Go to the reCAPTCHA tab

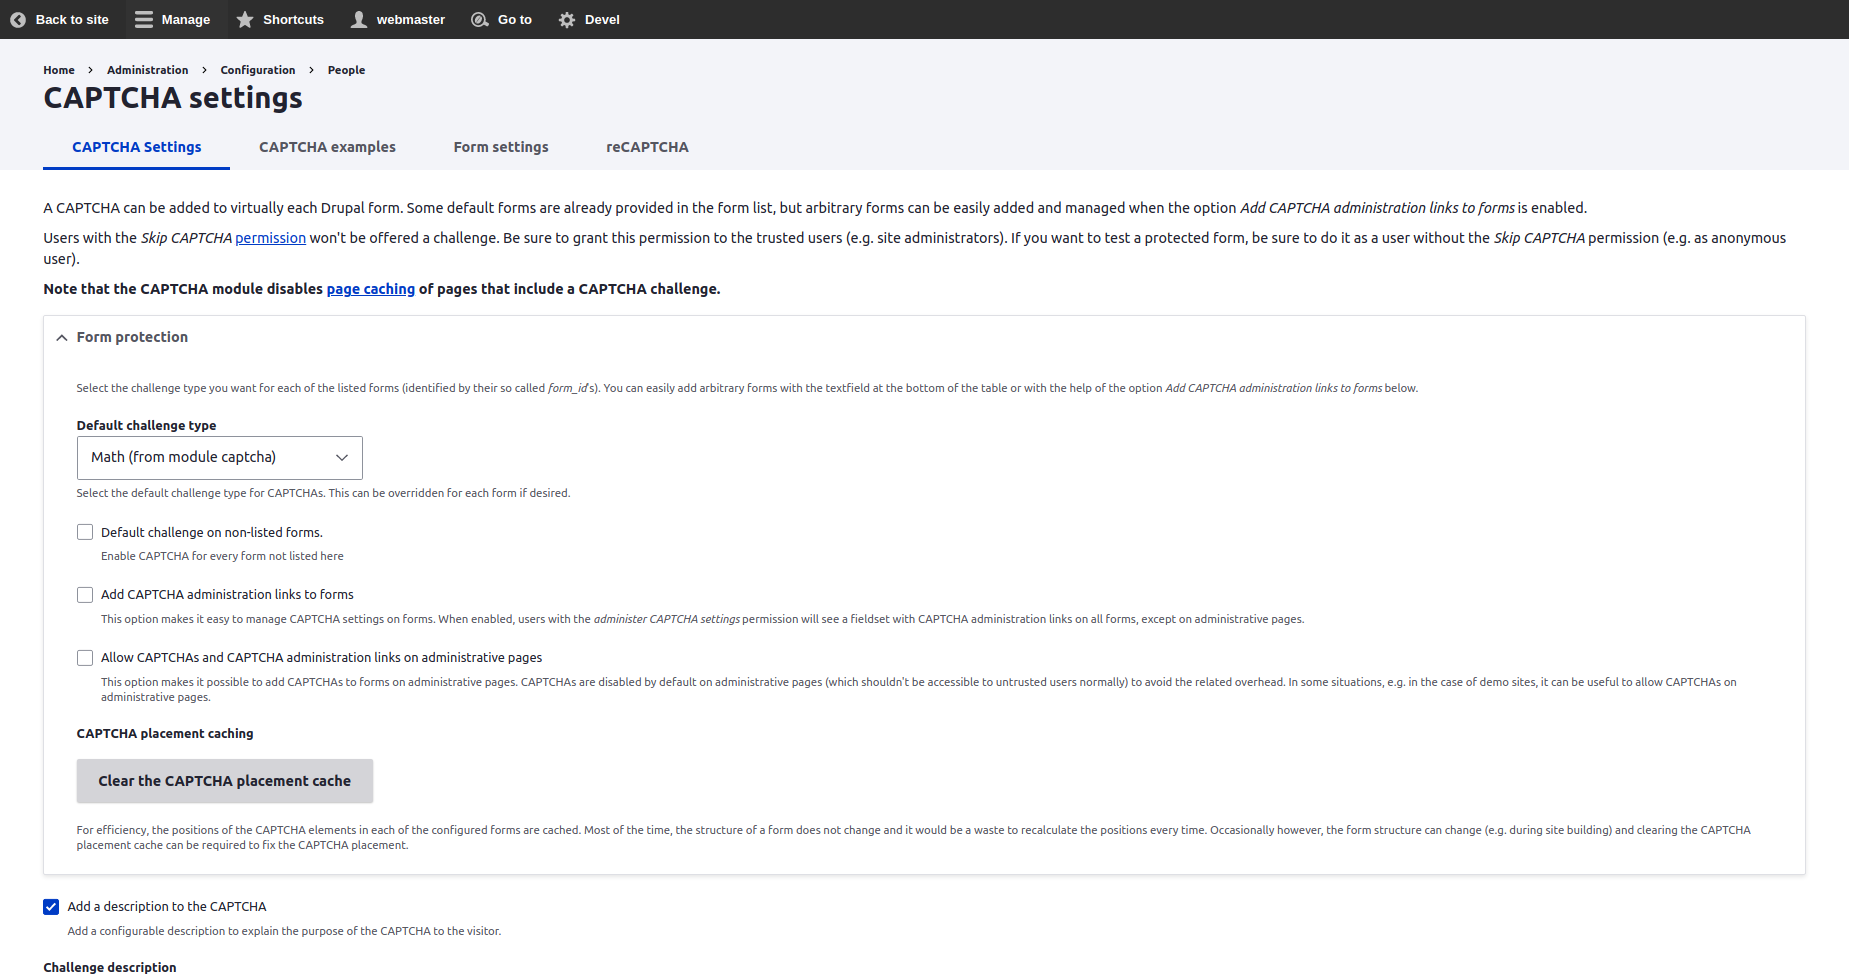click(x=647, y=147)
